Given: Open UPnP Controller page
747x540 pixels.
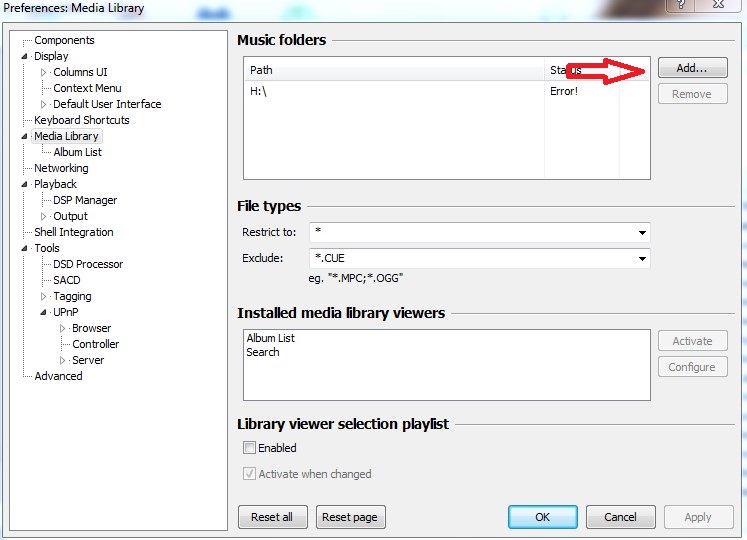Looking at the screenshot, I should point(96,344).
